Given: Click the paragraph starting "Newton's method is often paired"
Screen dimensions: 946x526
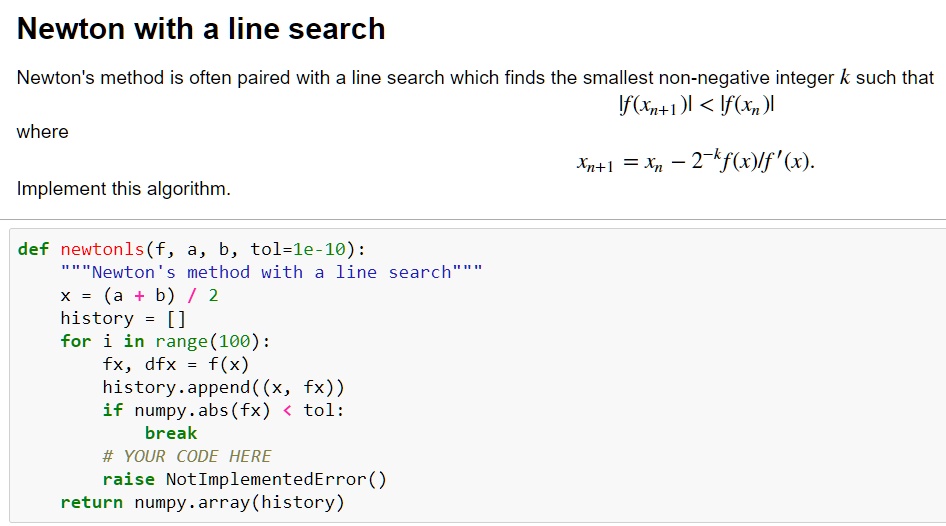Looking at the screenshot, I should [x=475, y=78].
